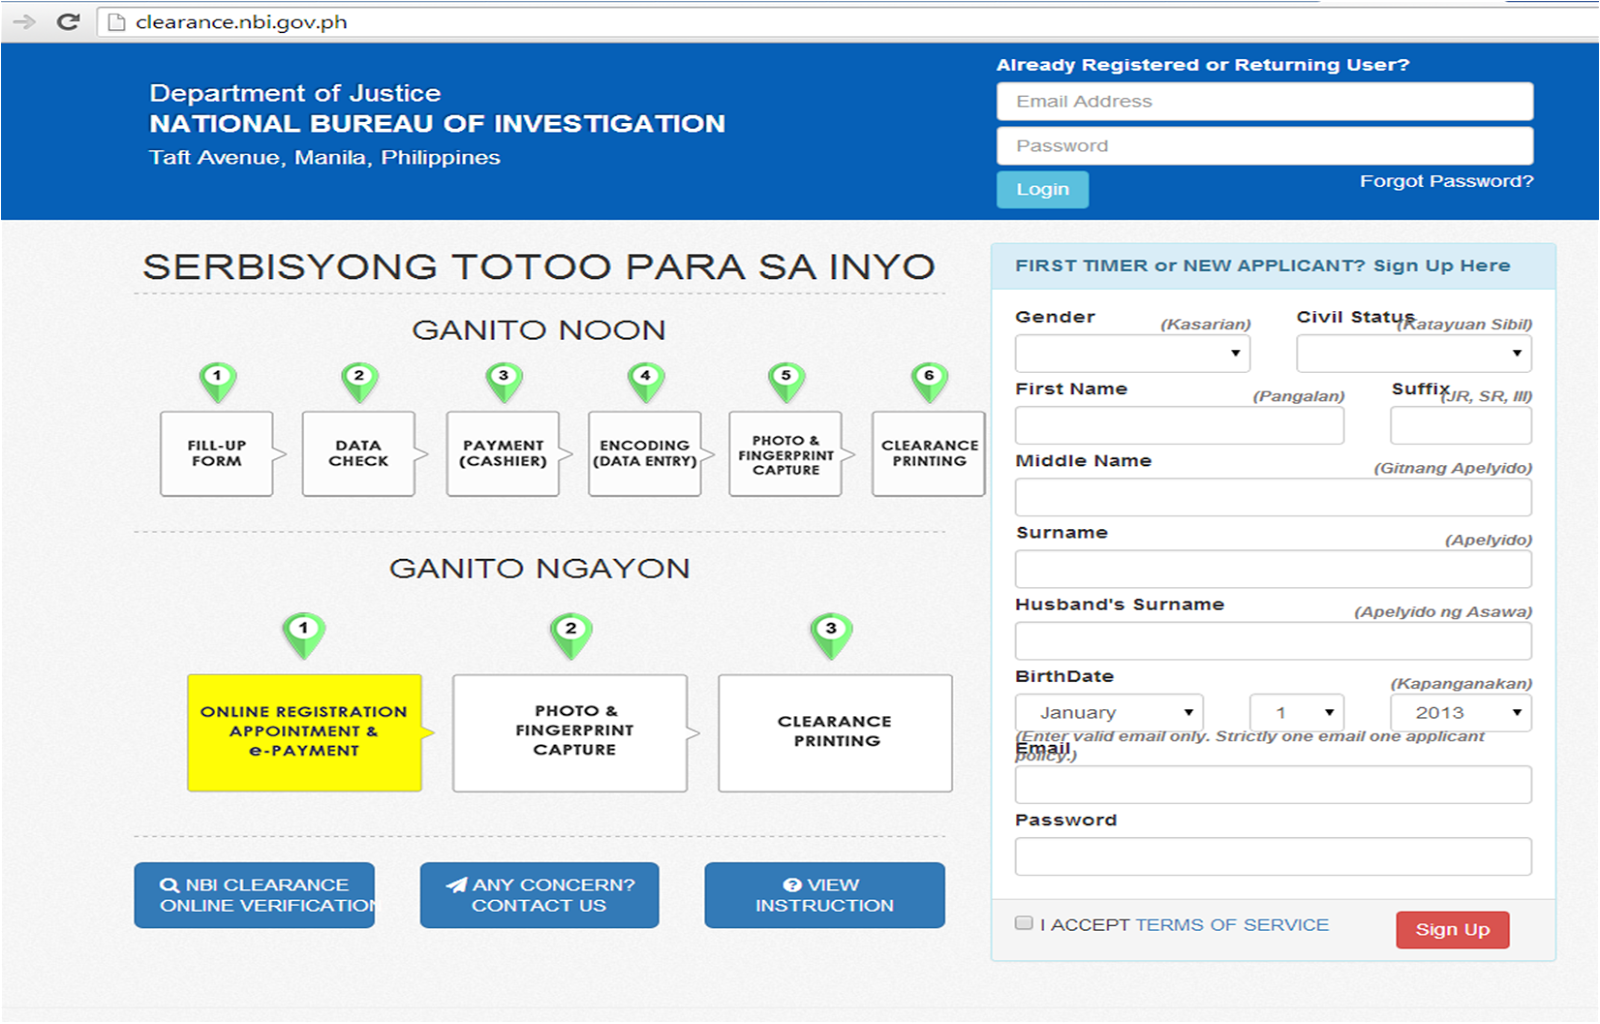Click the Email Address login field
Viewport: 1600px width, 1024px height.
1264,100
